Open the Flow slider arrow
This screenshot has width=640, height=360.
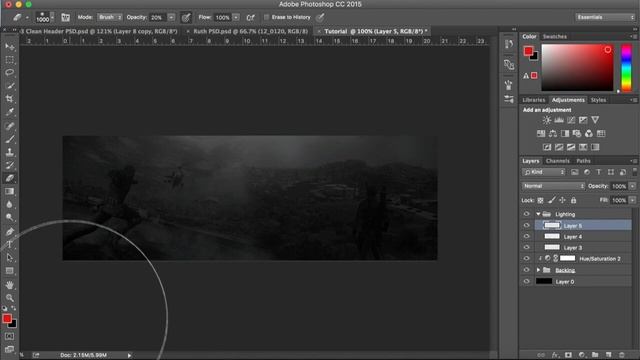(x=236, y=17)
